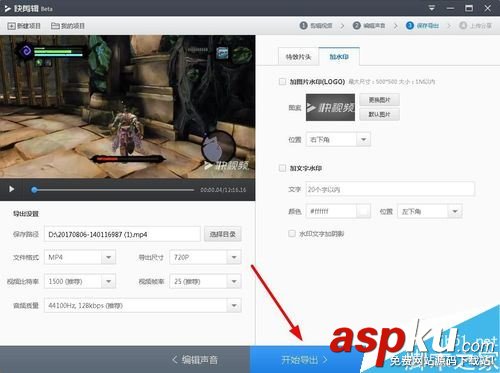Open the MP4 file format dropdown
The height and width of the screenshot is (373, 500).
coord(80,257)
